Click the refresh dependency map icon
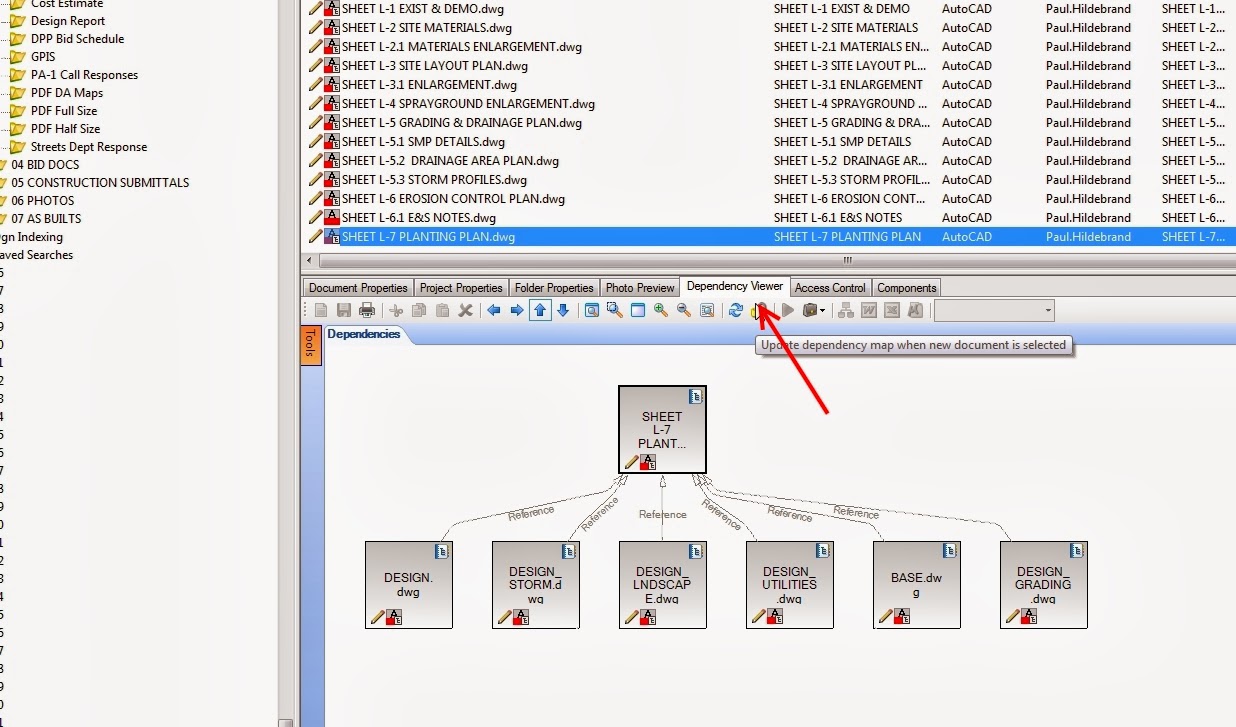 click(x=736, y=311)
